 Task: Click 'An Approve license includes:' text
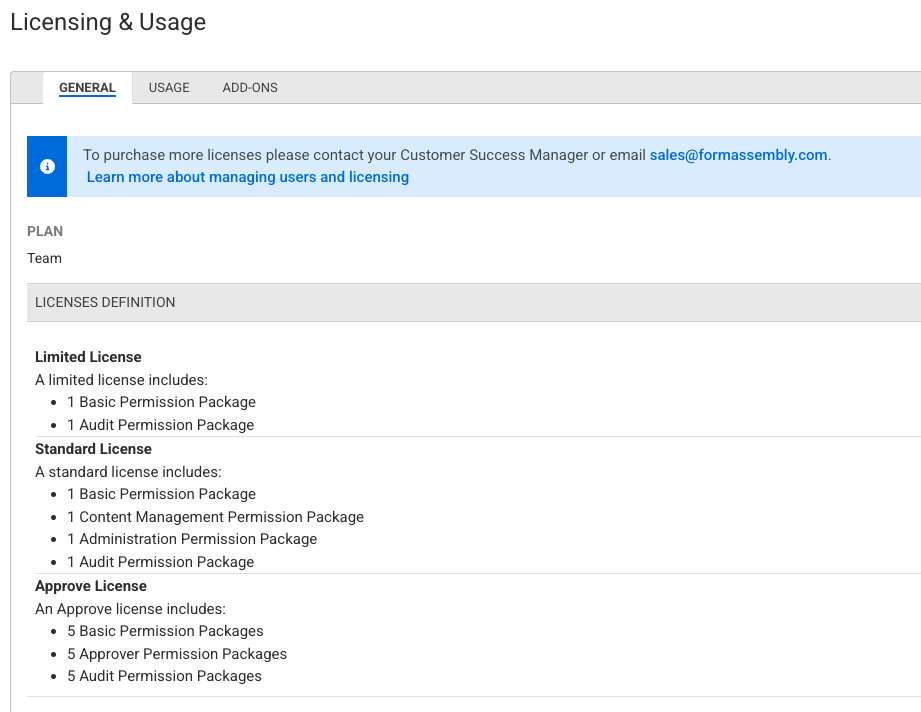[130, 609]
